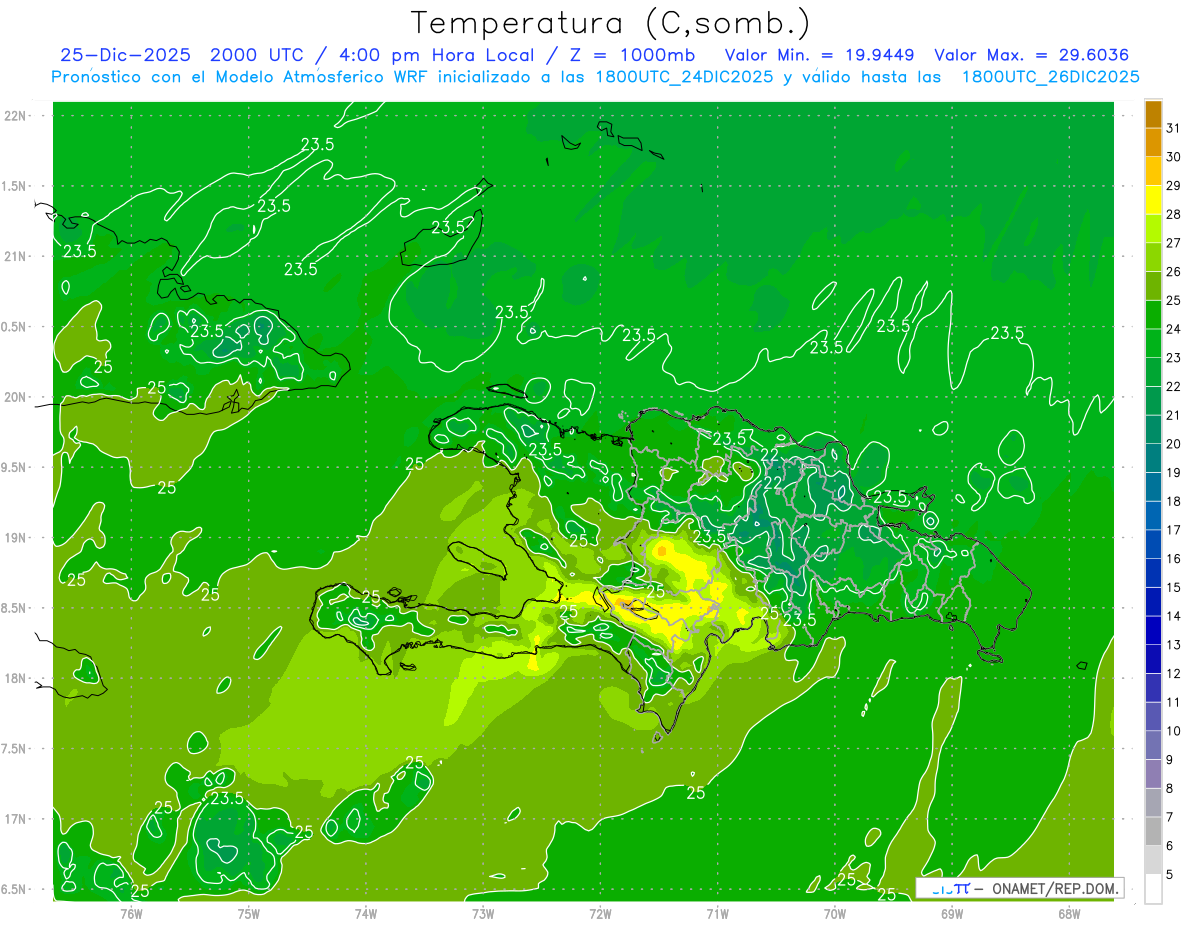Click 'Valor Max. = 29.6036' readout
The width and height of the screenshot is (1200, 927).
click(1031, 55)
